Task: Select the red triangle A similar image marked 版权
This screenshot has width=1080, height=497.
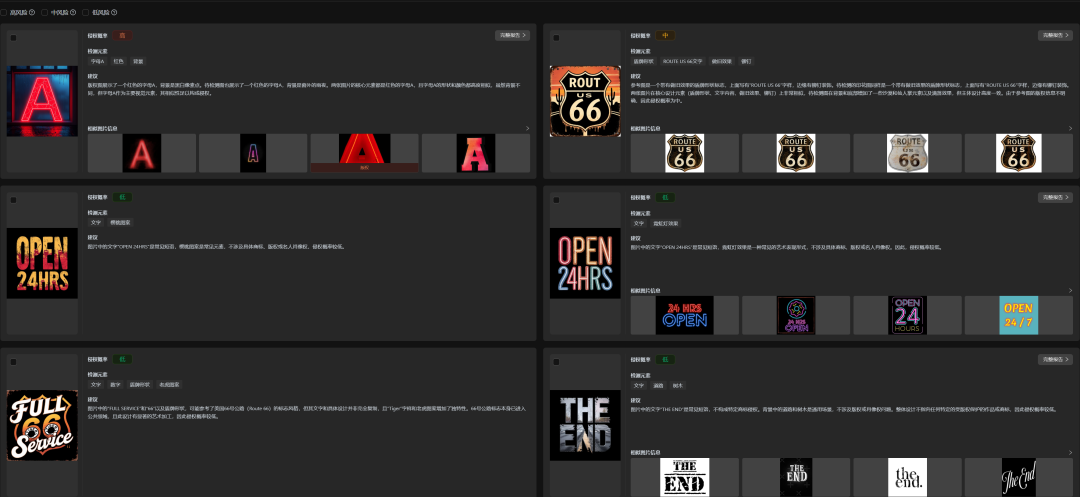Action: point(364,153)
